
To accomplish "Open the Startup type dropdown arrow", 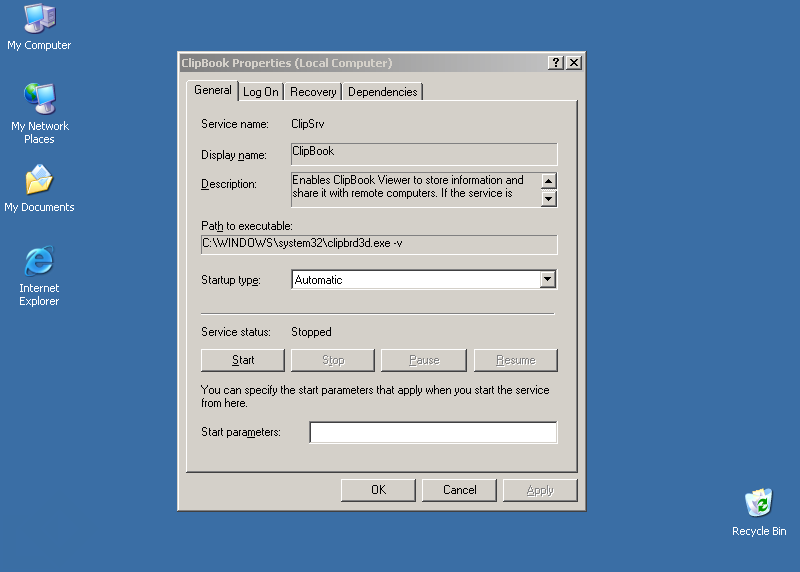I will click(x=547, y=279).
